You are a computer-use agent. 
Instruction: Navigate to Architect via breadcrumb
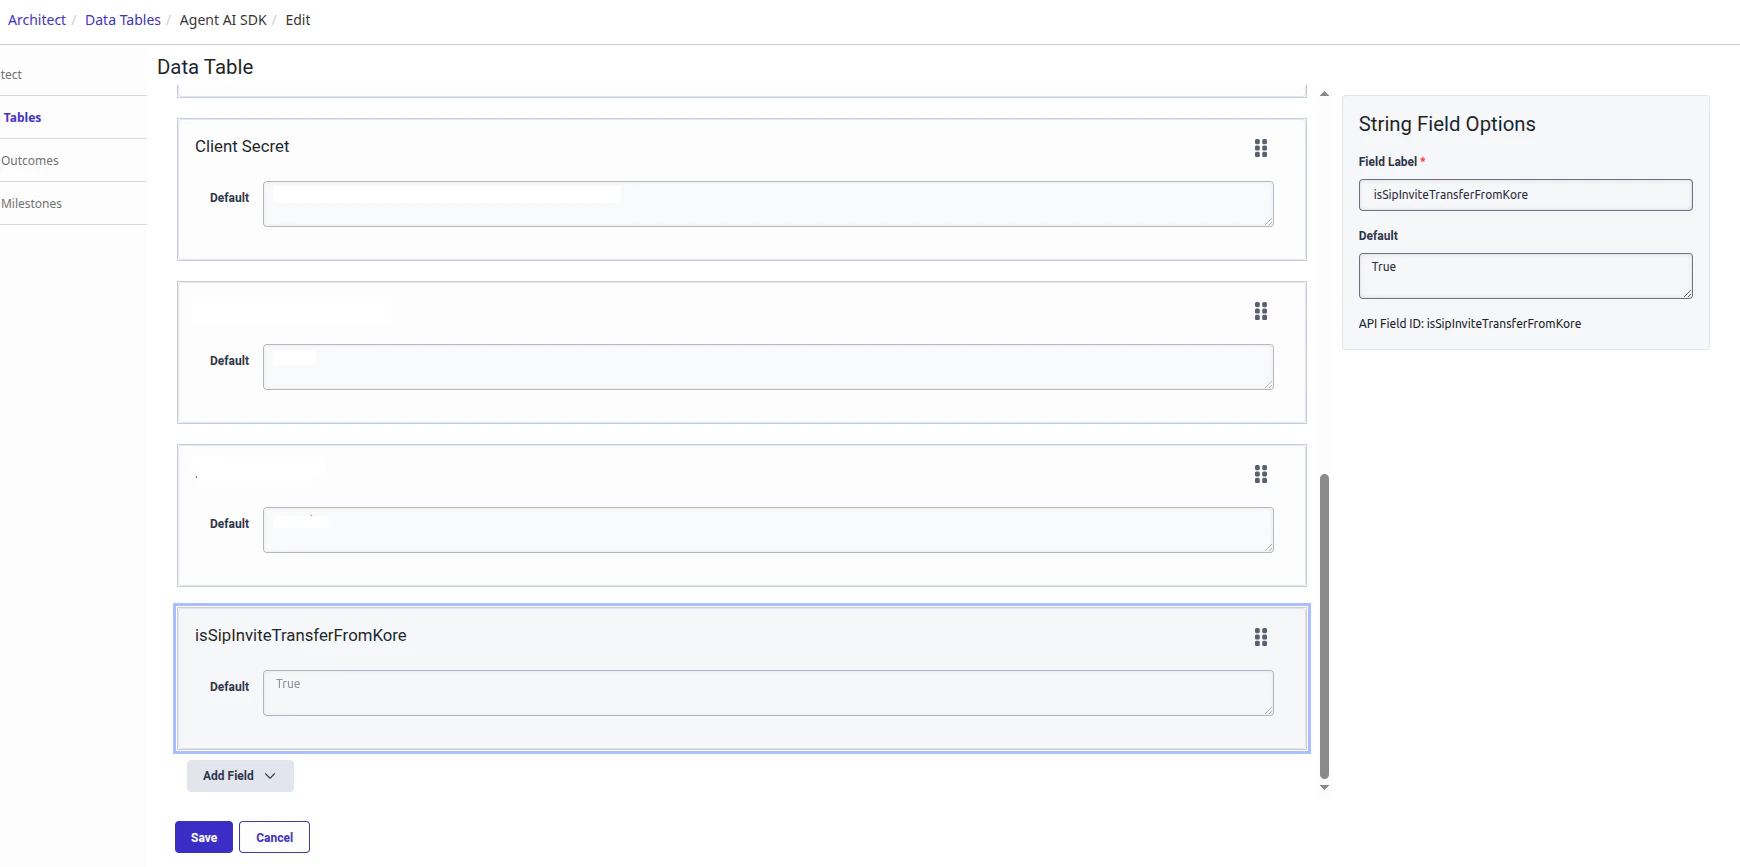(x=36, y=19)
